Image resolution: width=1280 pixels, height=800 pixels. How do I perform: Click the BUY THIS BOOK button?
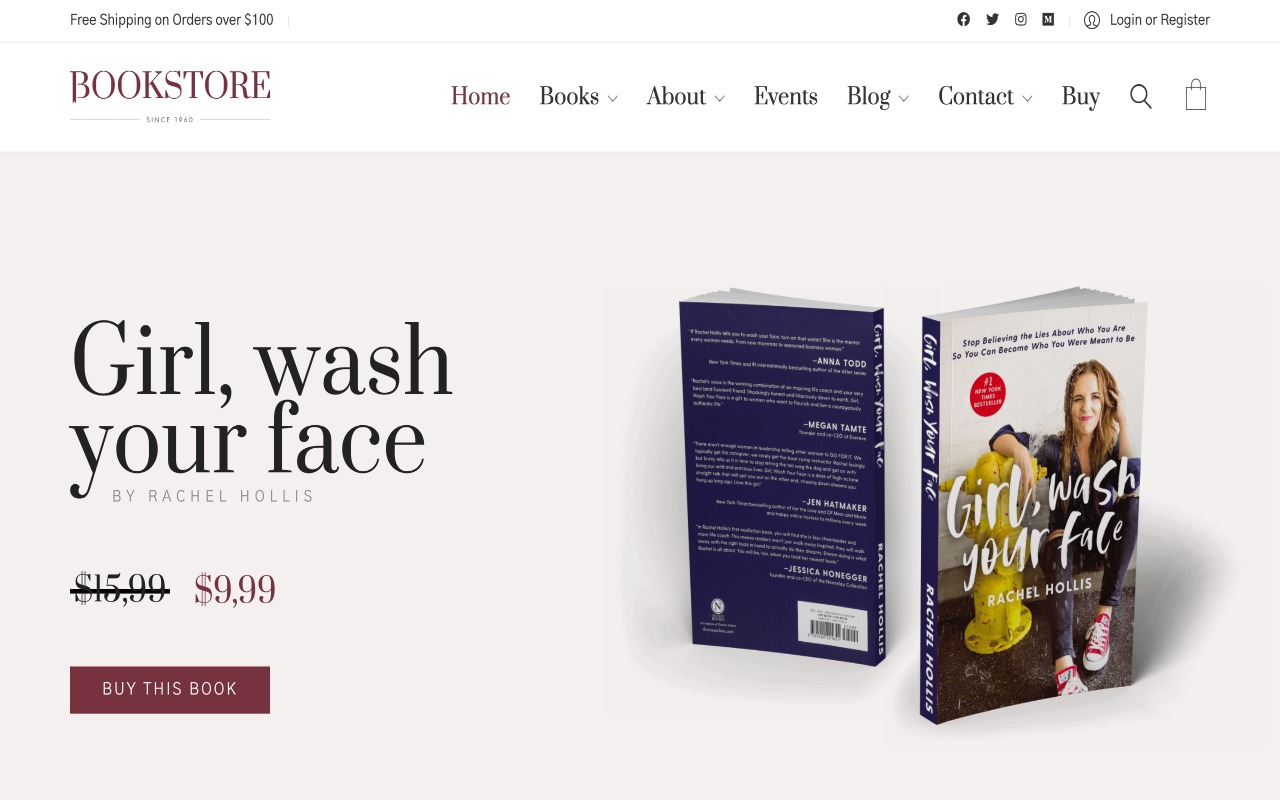(170, 690)
